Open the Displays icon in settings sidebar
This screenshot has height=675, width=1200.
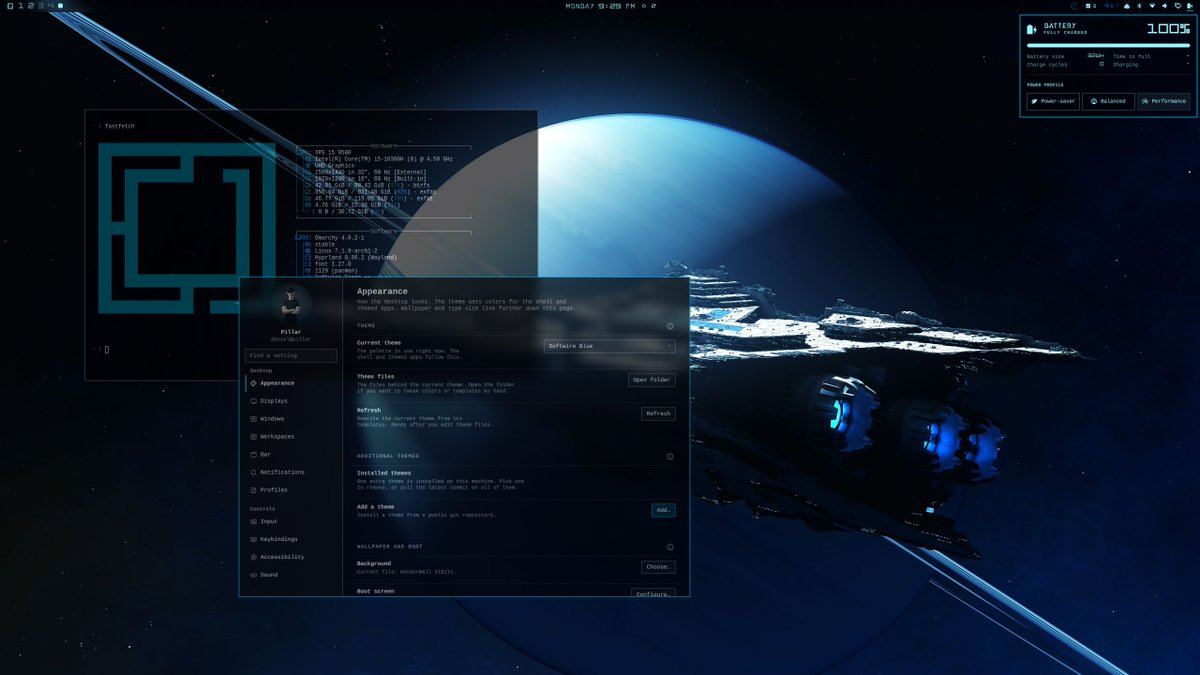point(253,401)
